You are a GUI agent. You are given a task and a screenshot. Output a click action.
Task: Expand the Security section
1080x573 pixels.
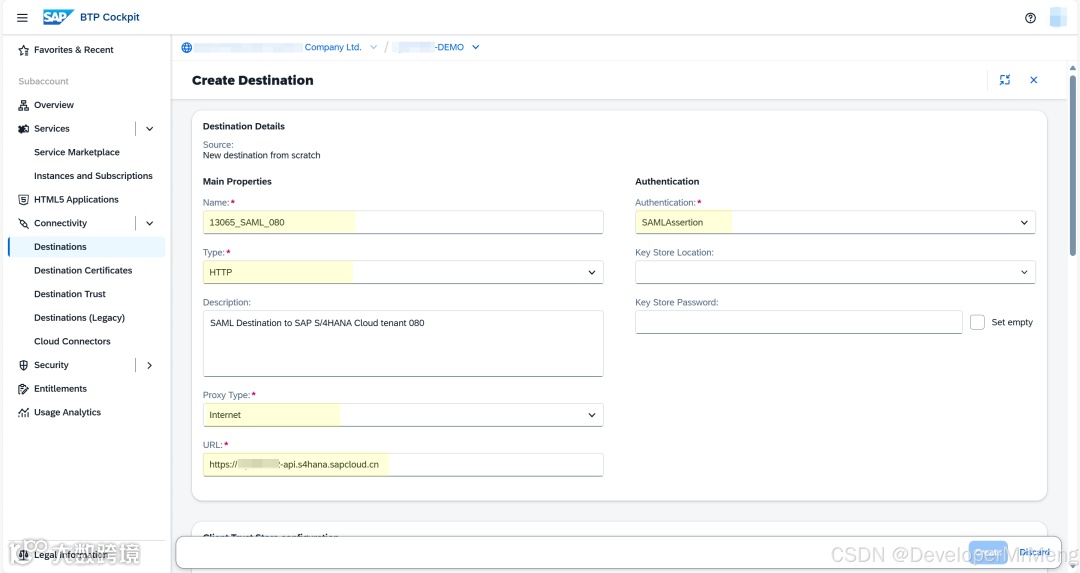(x=150, y=365)
